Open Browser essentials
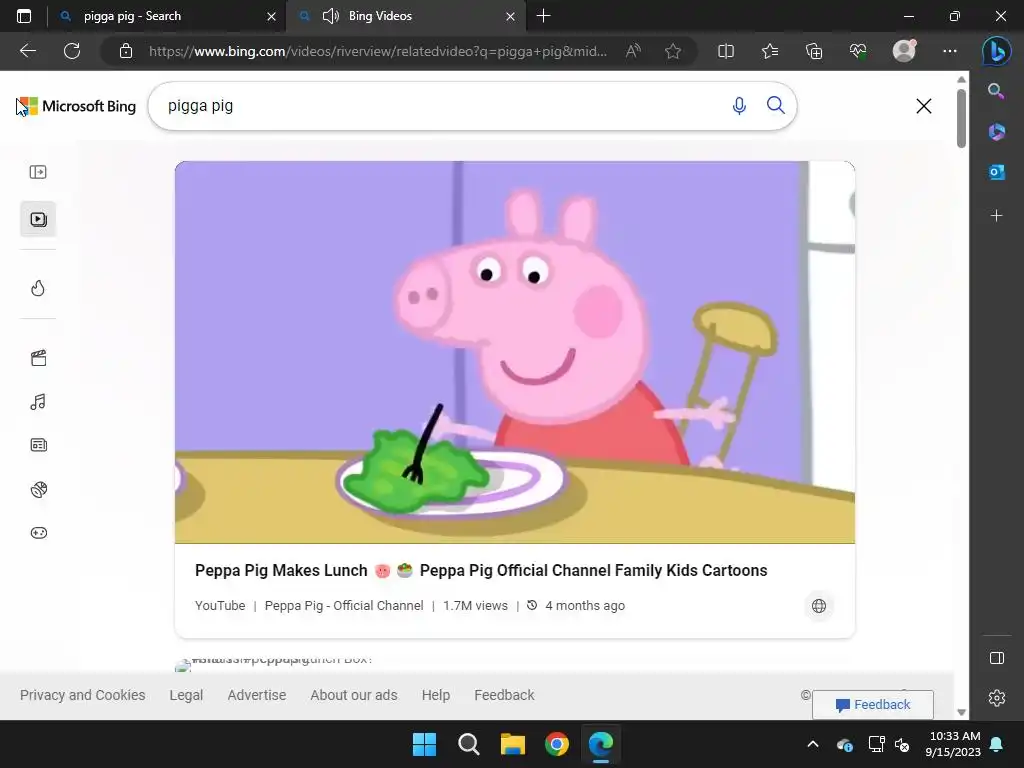 coord(858,51)
